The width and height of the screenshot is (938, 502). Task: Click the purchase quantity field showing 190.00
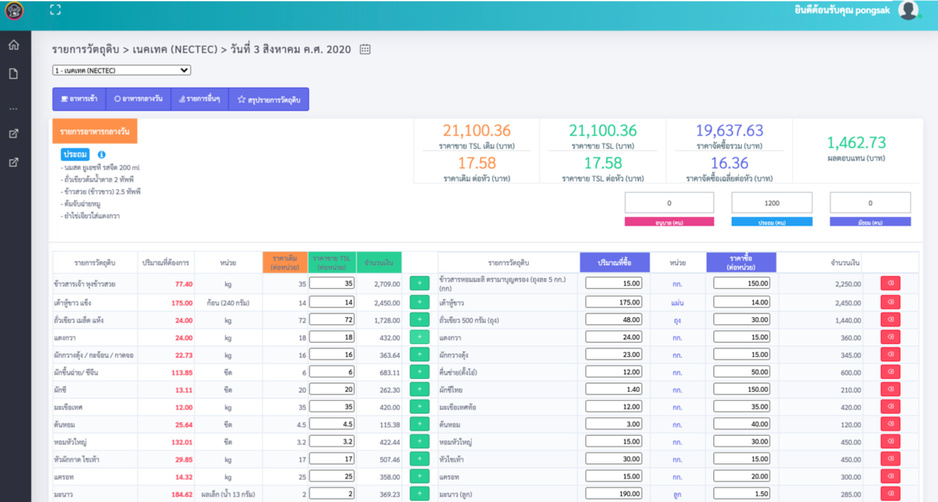pos(614,494)
